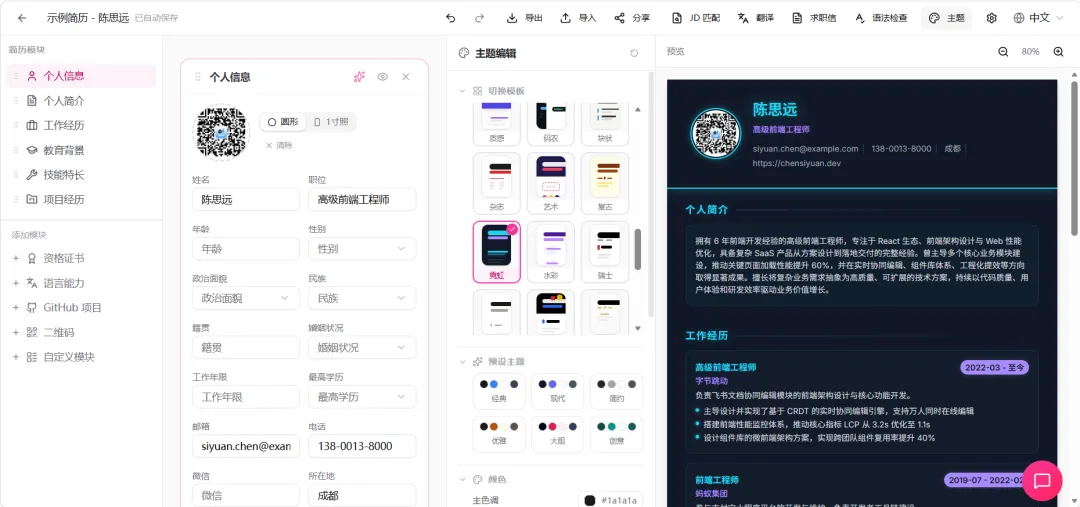Image resolution: width=1080 pixels, height=507 pixels.
Task: Select 教育背景 module in sidebar
Action: 81,150
